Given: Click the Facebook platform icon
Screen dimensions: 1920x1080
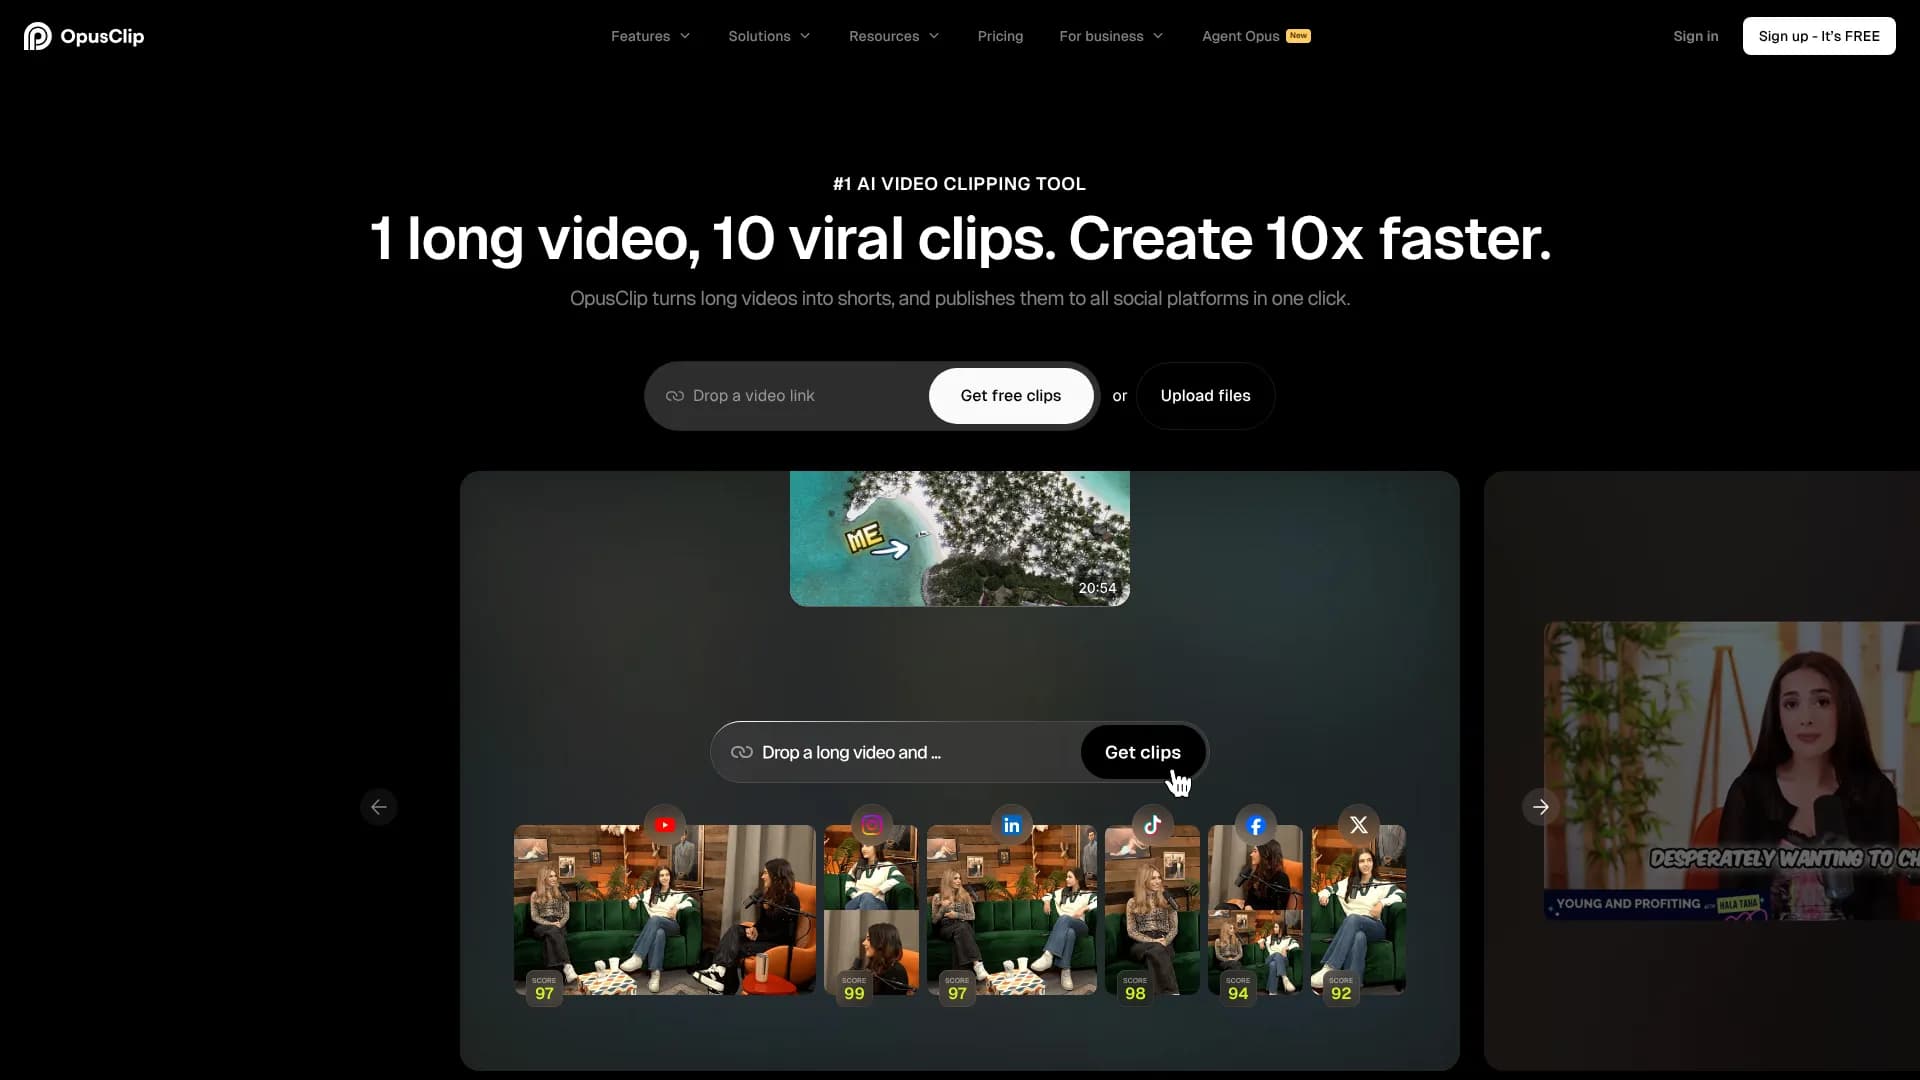Looking at the screenshot, I should 1256,825.
